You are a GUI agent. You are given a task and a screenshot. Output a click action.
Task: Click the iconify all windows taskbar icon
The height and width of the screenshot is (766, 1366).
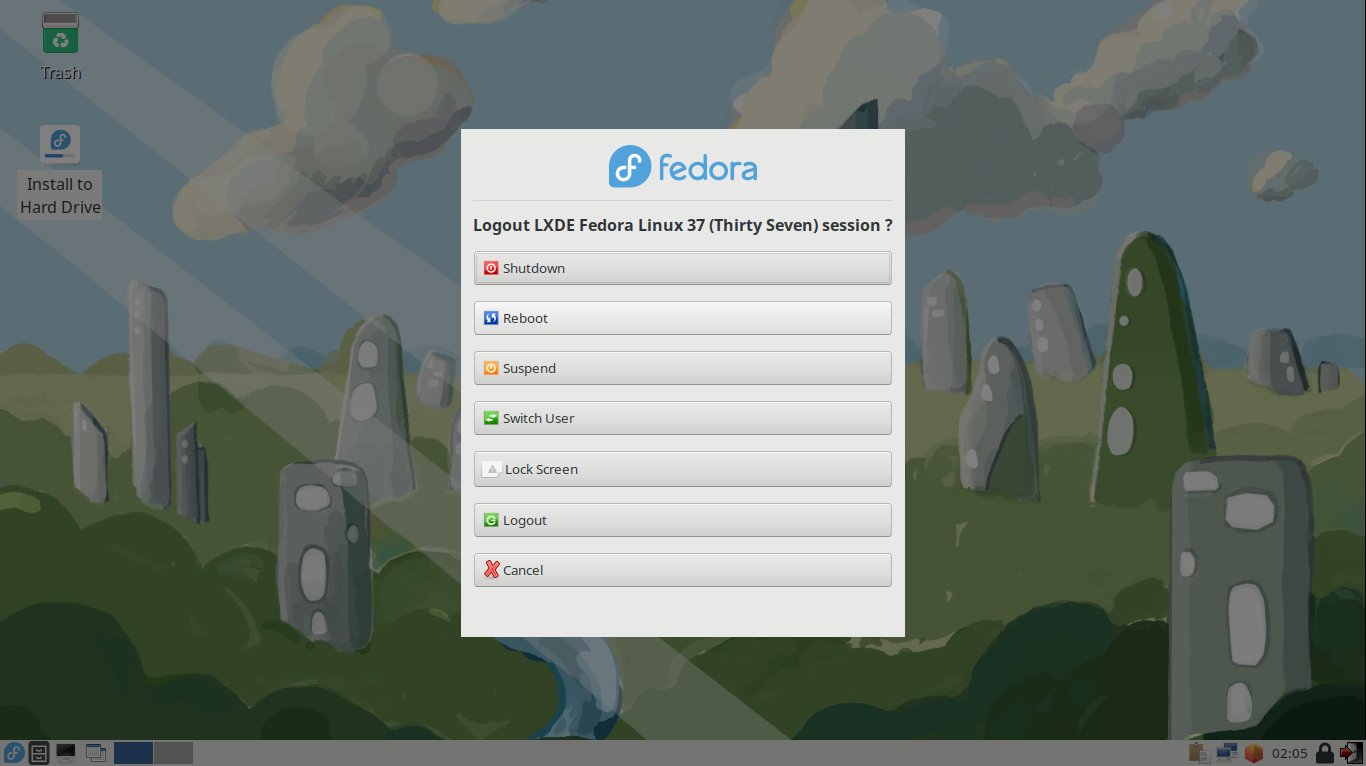[96, 753]
